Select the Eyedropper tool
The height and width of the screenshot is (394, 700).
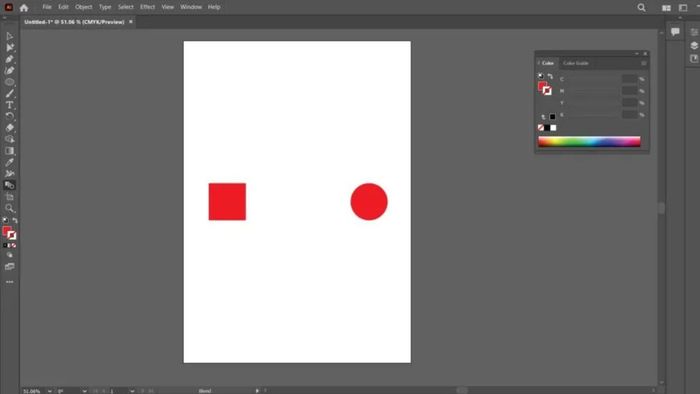tap(9, 162)
